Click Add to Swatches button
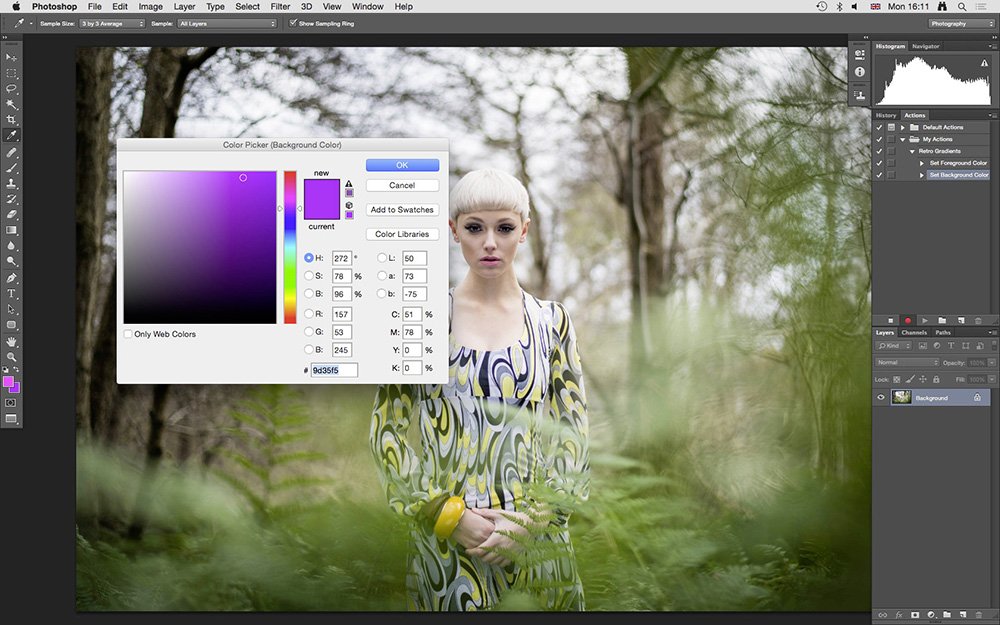The image size is (1000, 625). (402, 209)
